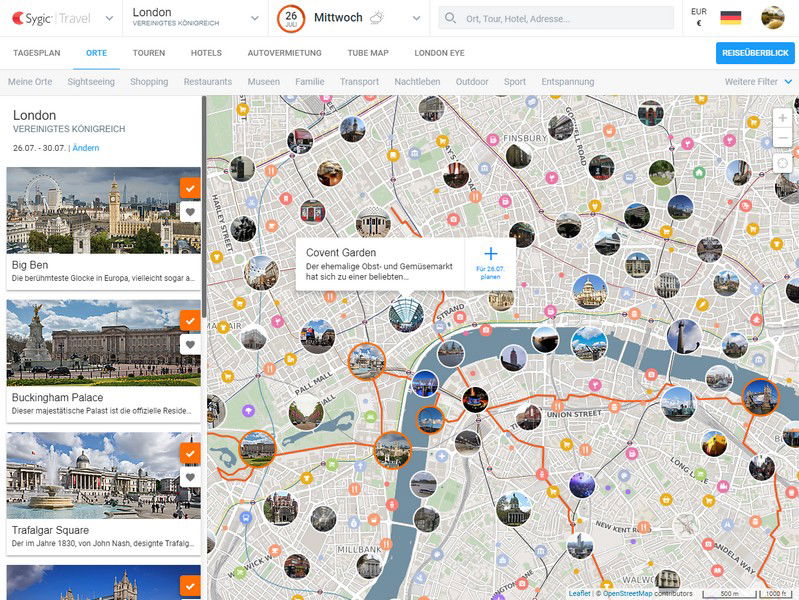The height and width of the screenshot is (600, 799).
Task: Toggle the Museen filter
Action: pos(263,82)
